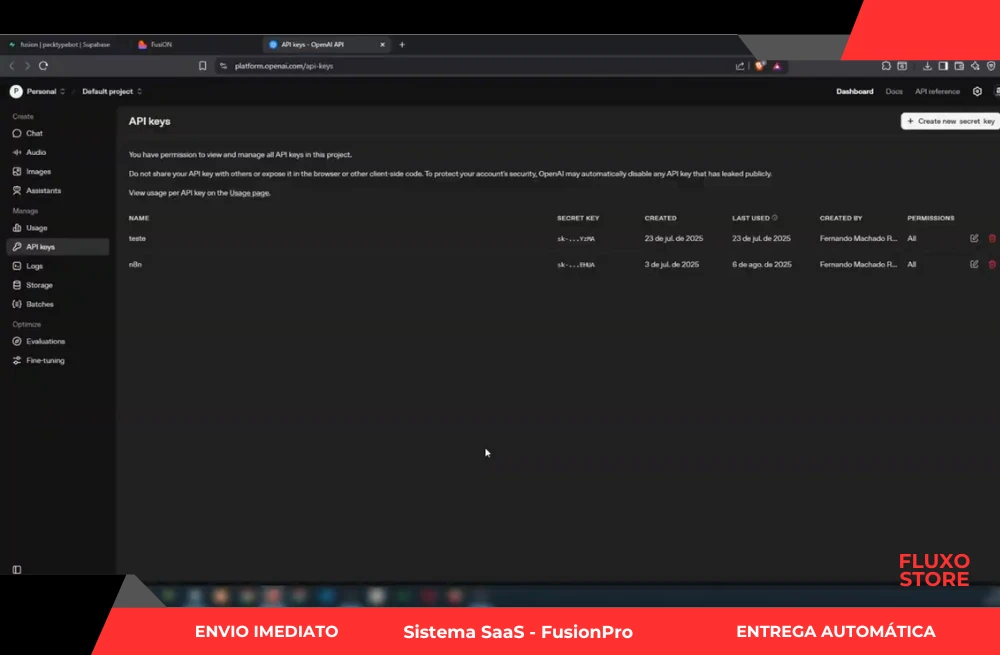Screen dimensions: 1000x655
Task: Delete the n8n API key
Action: point(992,264)
